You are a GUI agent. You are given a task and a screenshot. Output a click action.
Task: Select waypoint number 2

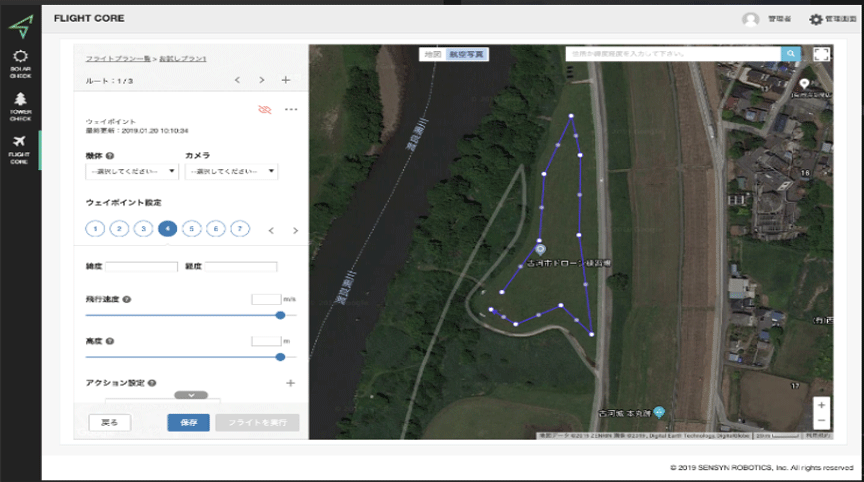coord(119,229)
